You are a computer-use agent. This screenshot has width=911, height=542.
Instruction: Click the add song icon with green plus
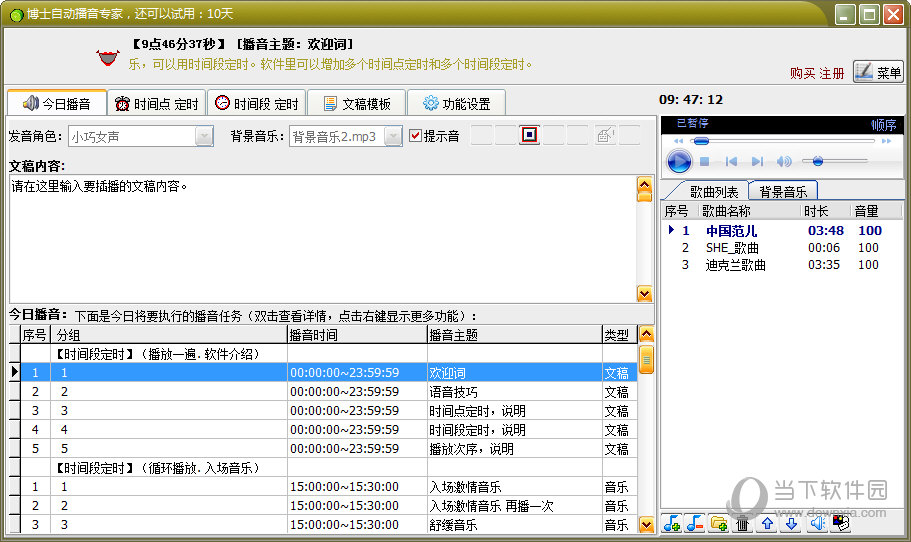[672, 523]
